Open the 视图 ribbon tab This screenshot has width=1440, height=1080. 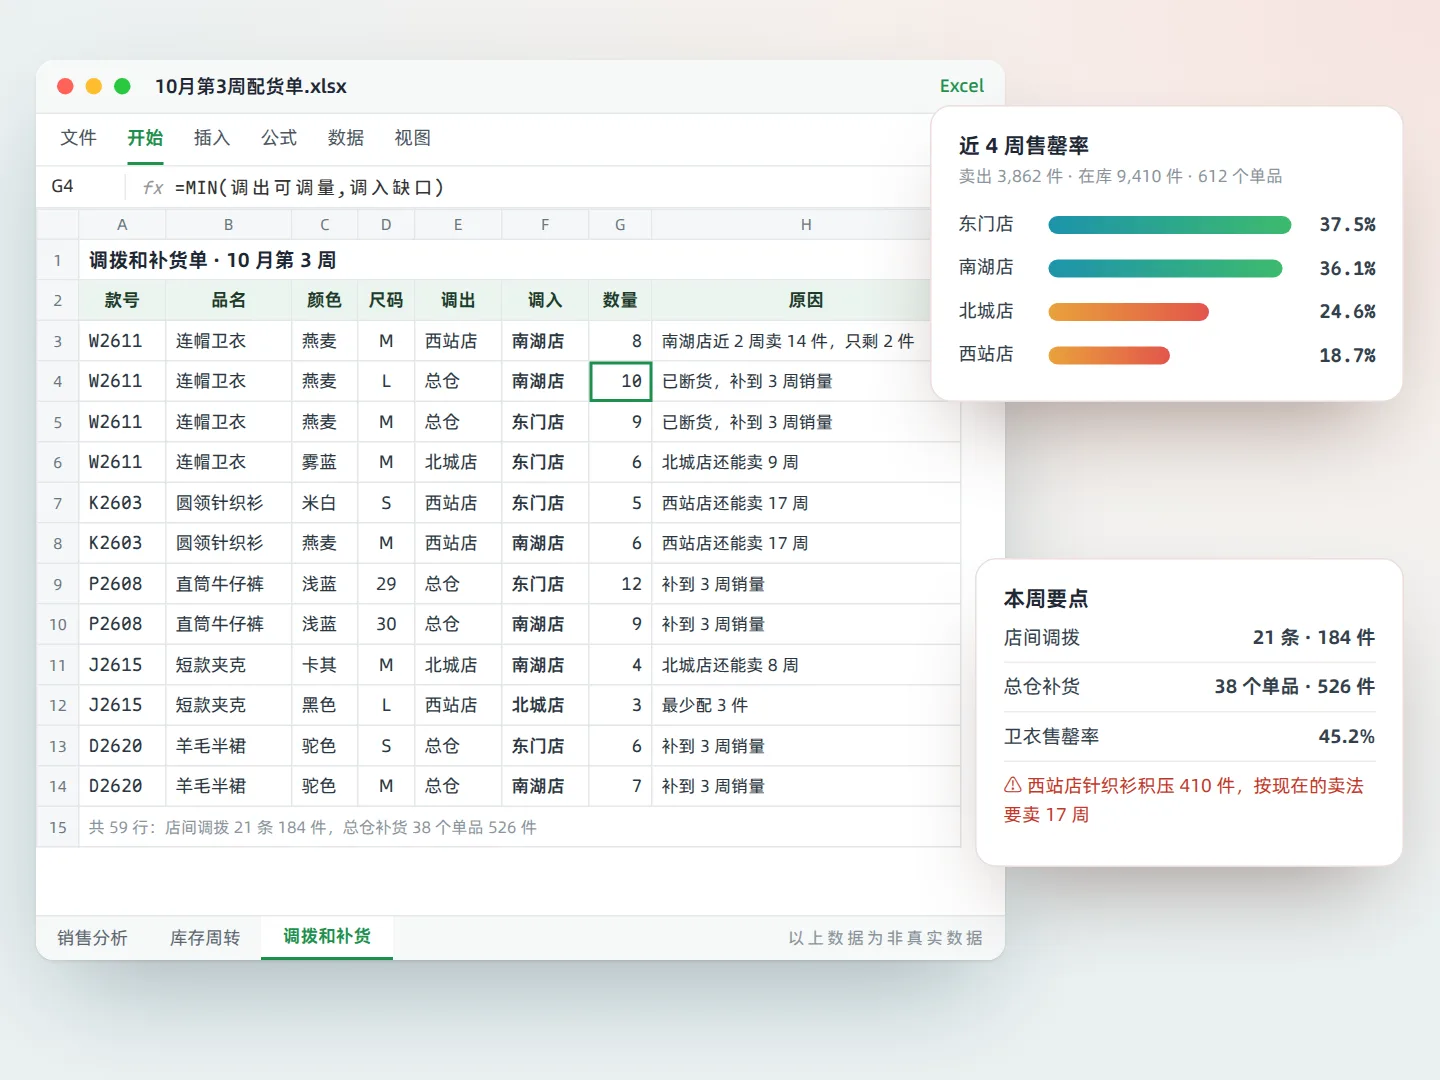(x=413, y=138)
